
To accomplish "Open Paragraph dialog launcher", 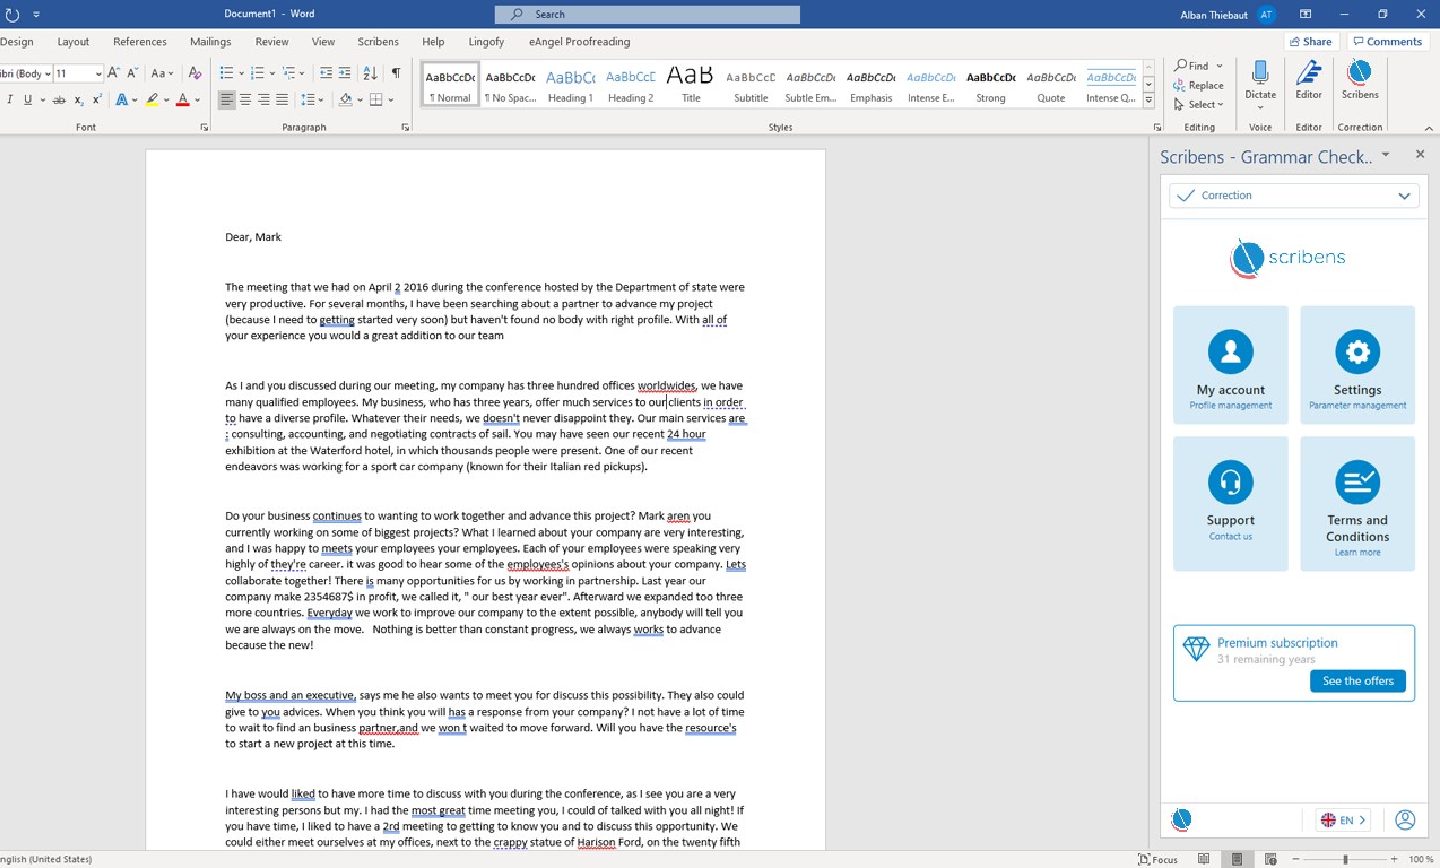I will 405,127.
